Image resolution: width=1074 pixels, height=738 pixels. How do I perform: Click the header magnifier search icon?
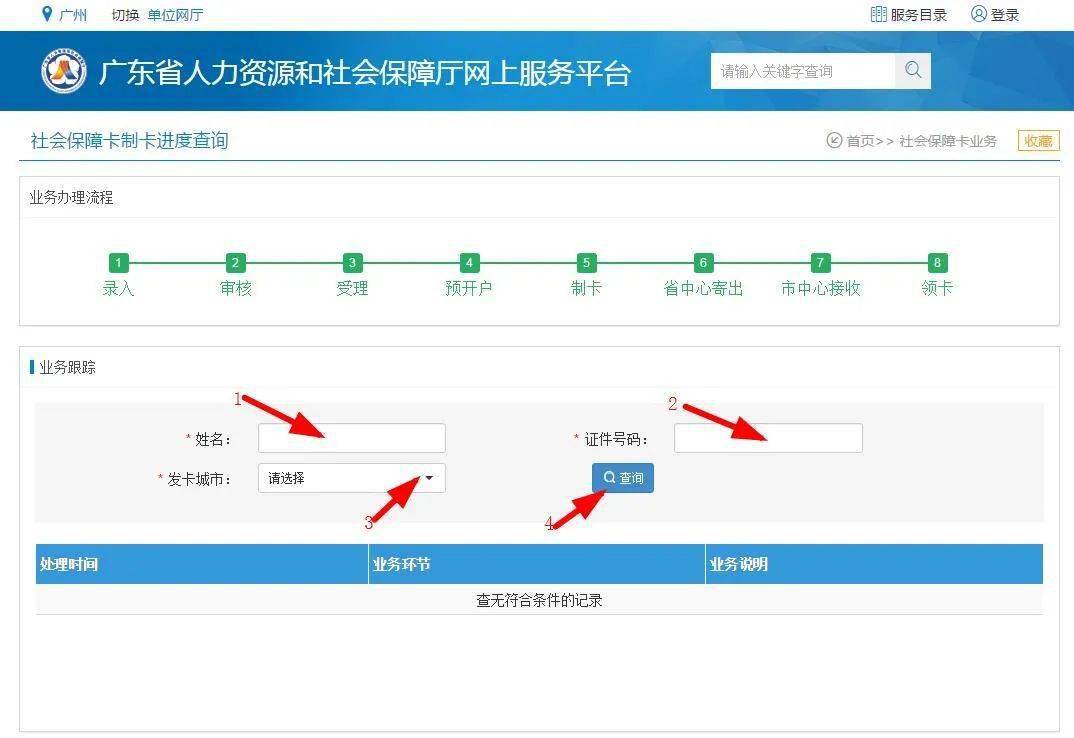coord(913,71)
